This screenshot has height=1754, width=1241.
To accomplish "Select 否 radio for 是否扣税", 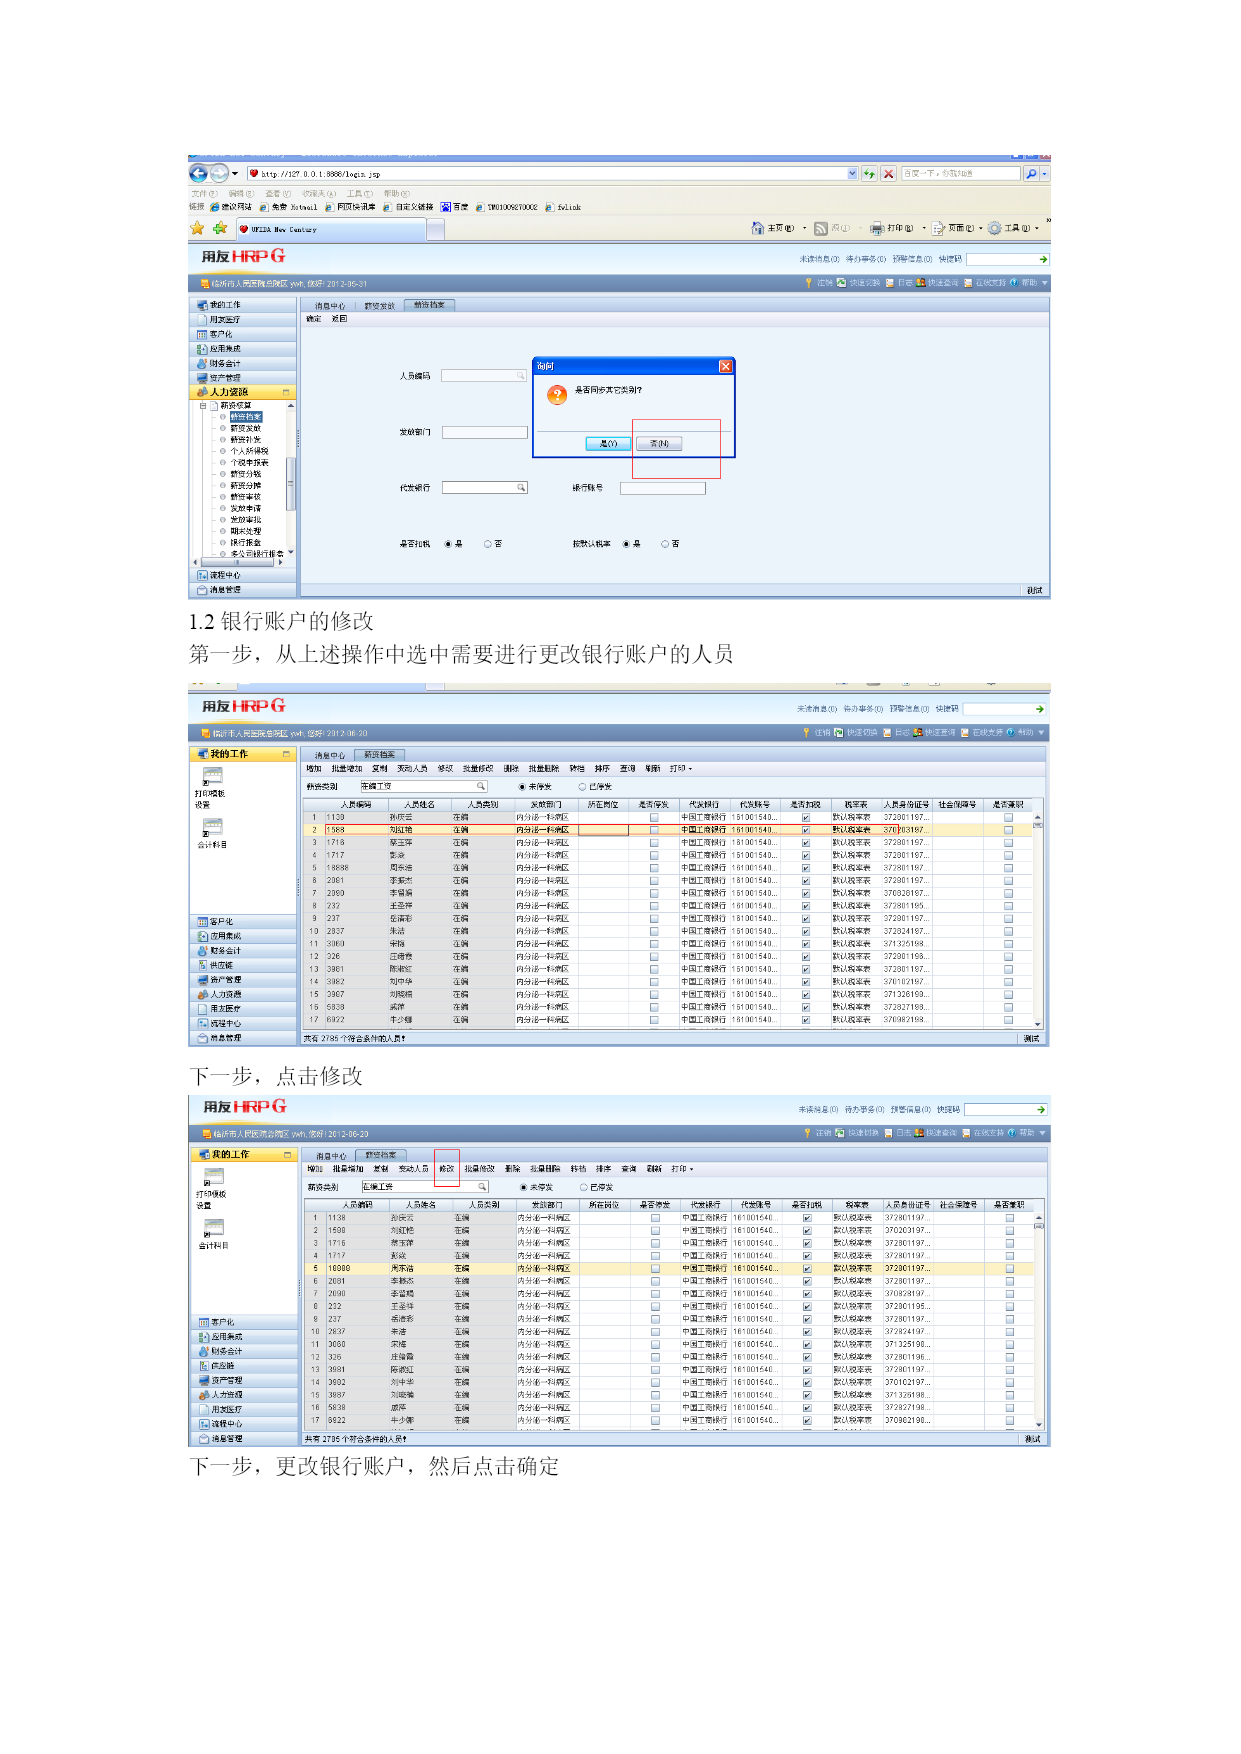I will (488, 544).
